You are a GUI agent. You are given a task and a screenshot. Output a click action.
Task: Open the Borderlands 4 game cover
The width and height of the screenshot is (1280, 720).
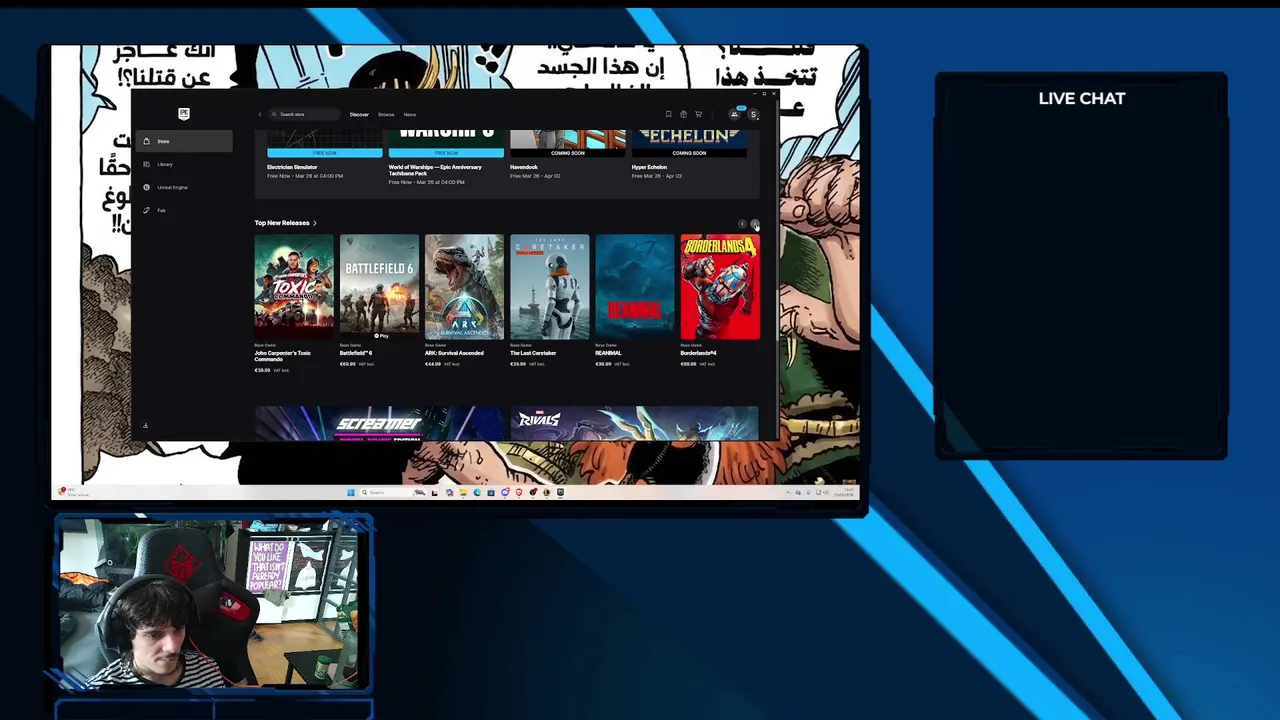click(720, 287)
